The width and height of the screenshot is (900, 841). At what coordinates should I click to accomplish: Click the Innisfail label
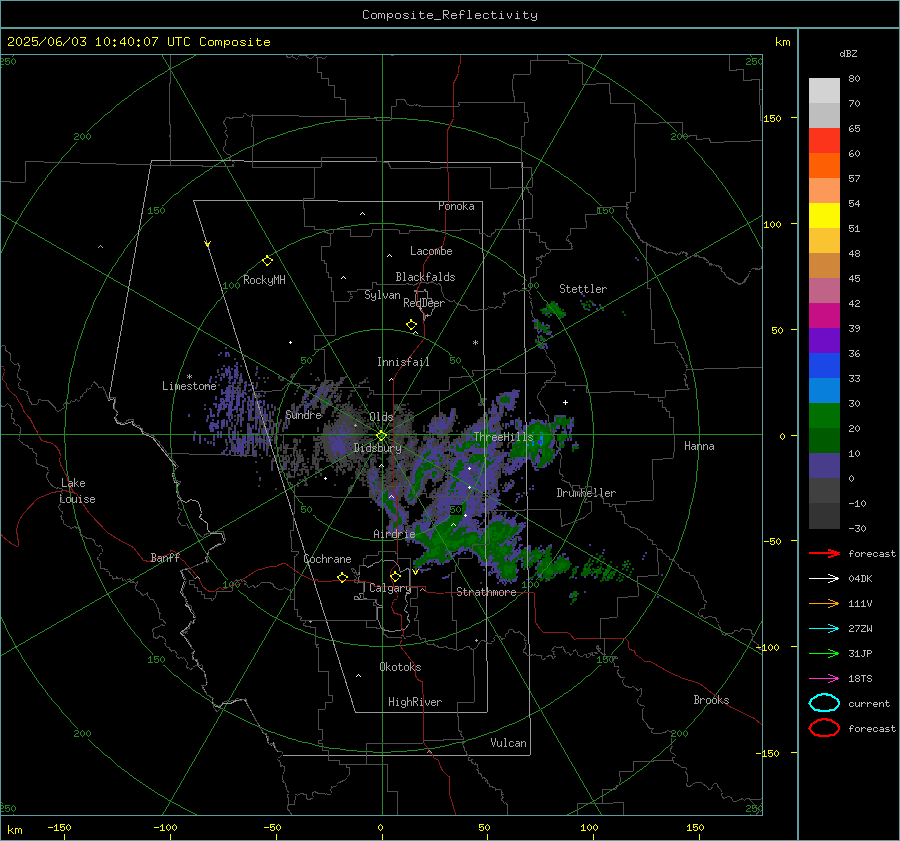pos(403,362)
